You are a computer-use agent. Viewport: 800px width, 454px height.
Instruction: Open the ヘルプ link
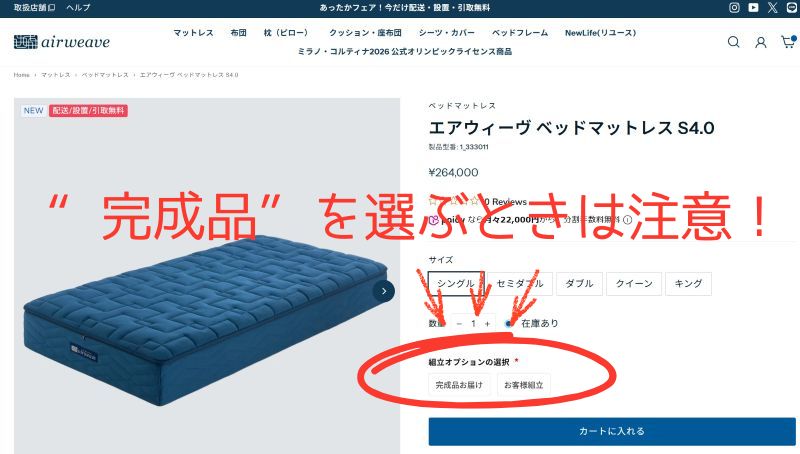[x=78, y=8]
